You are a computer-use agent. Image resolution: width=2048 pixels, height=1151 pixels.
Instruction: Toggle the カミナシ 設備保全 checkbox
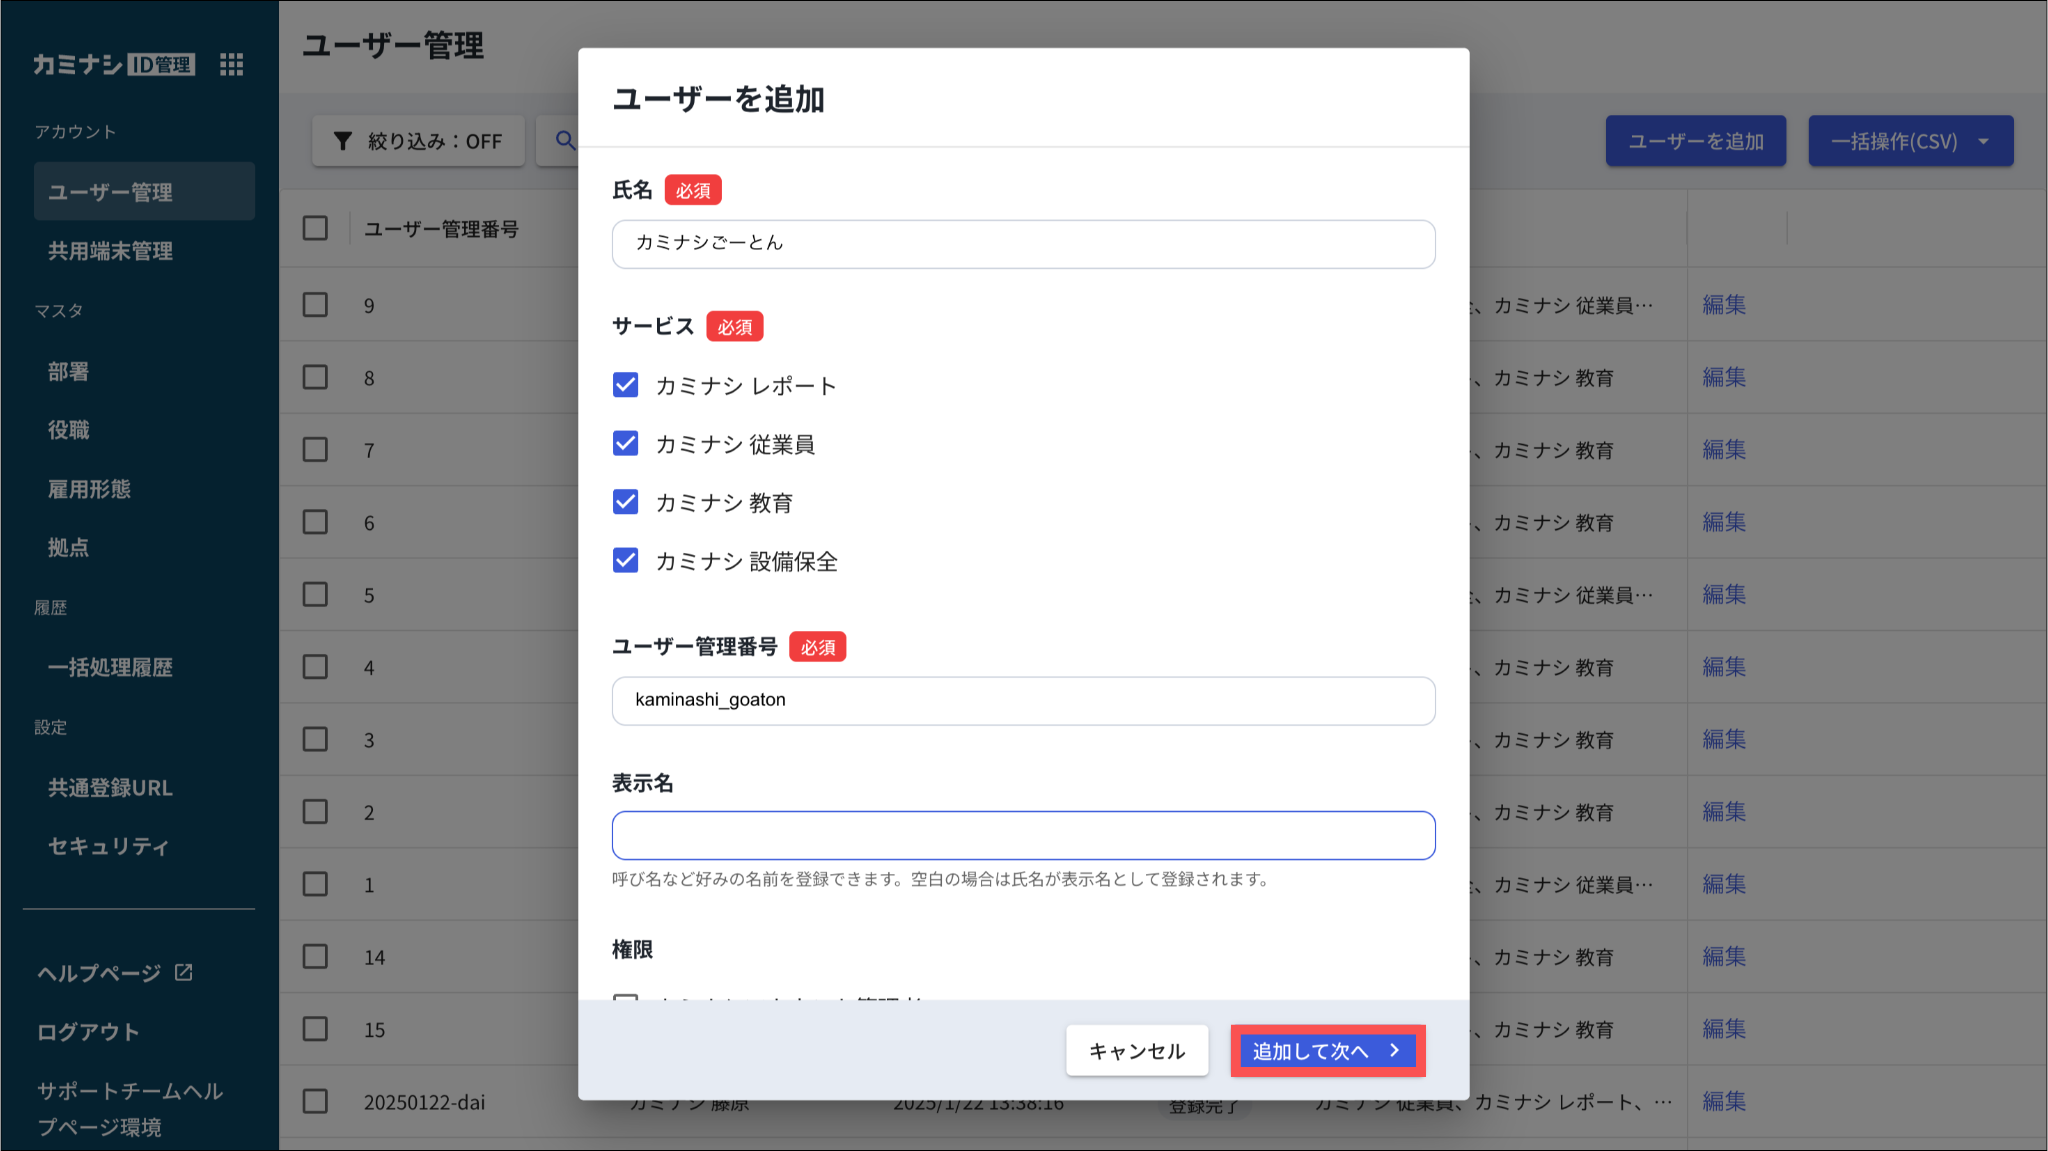pyautogui.click(x=626, y=560)
